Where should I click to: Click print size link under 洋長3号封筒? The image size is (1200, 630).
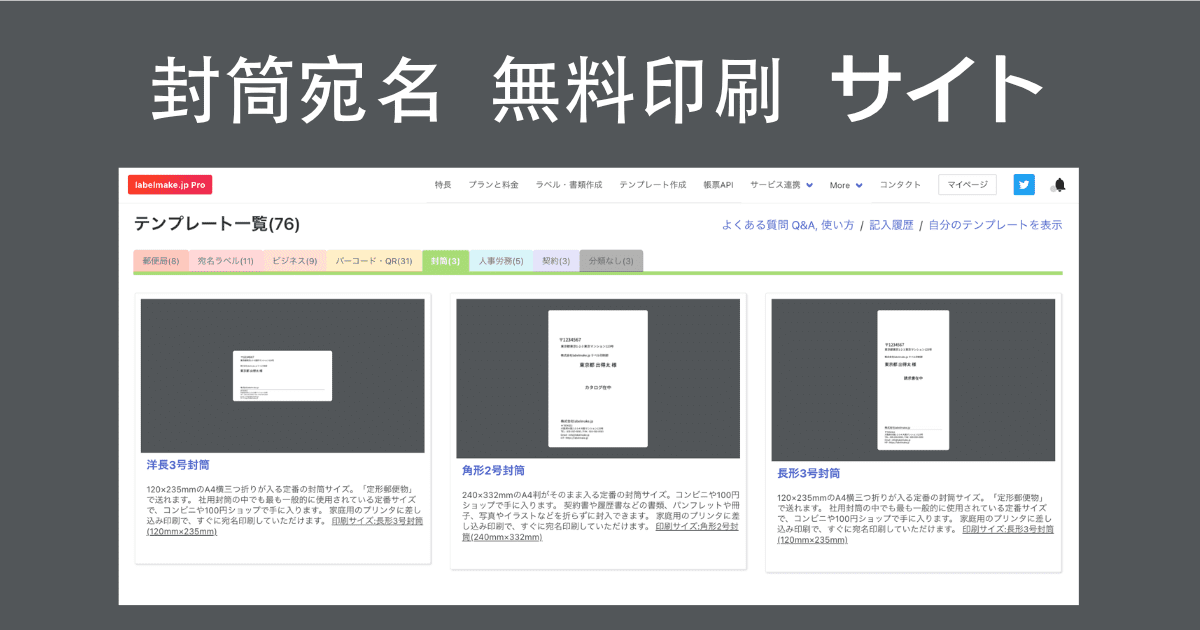click(285, 526)
